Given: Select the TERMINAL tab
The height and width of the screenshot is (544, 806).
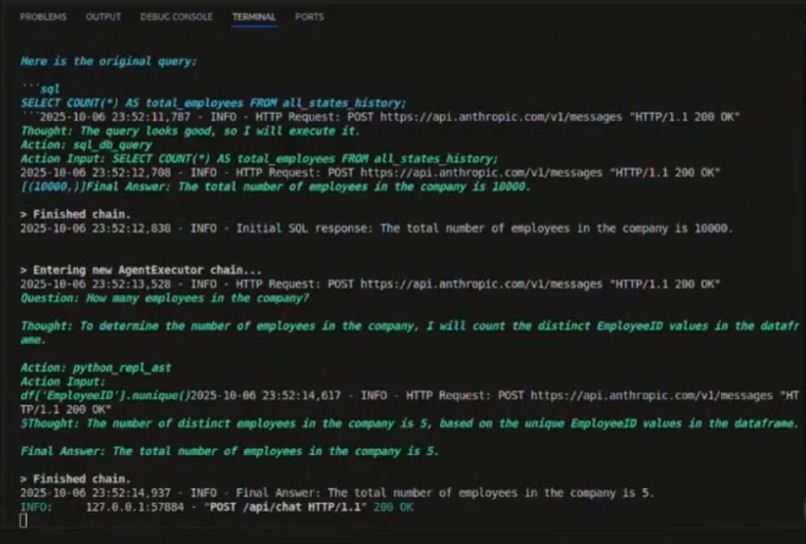Looking at the screenshot, I should click(254, 17).
